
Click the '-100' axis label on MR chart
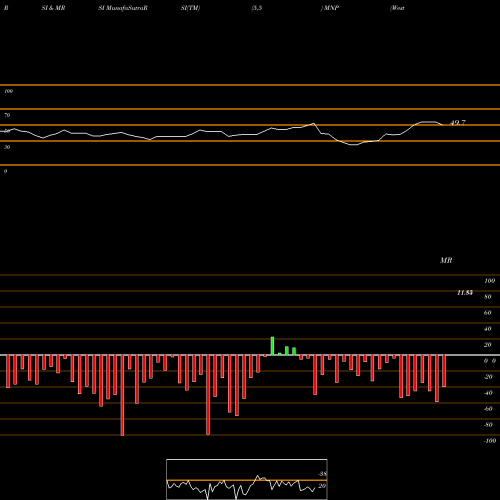pos(490,441)
